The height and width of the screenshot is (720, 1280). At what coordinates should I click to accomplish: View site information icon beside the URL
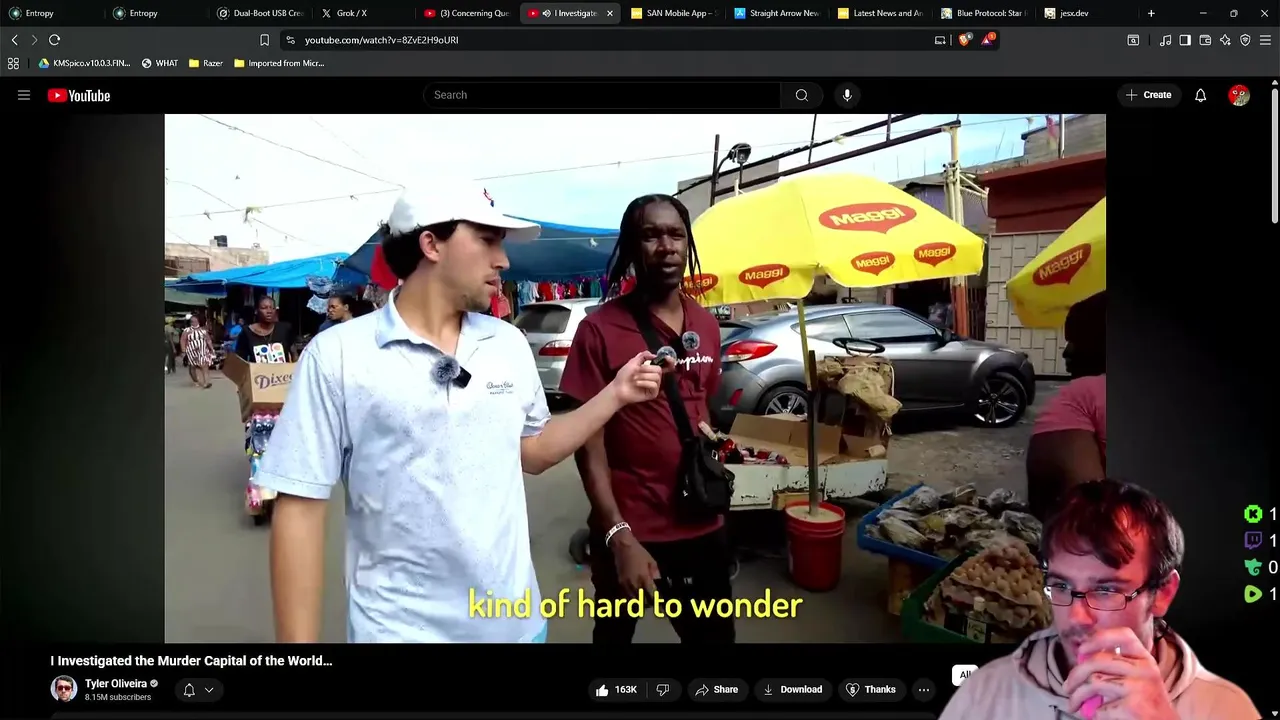[290, 40]
